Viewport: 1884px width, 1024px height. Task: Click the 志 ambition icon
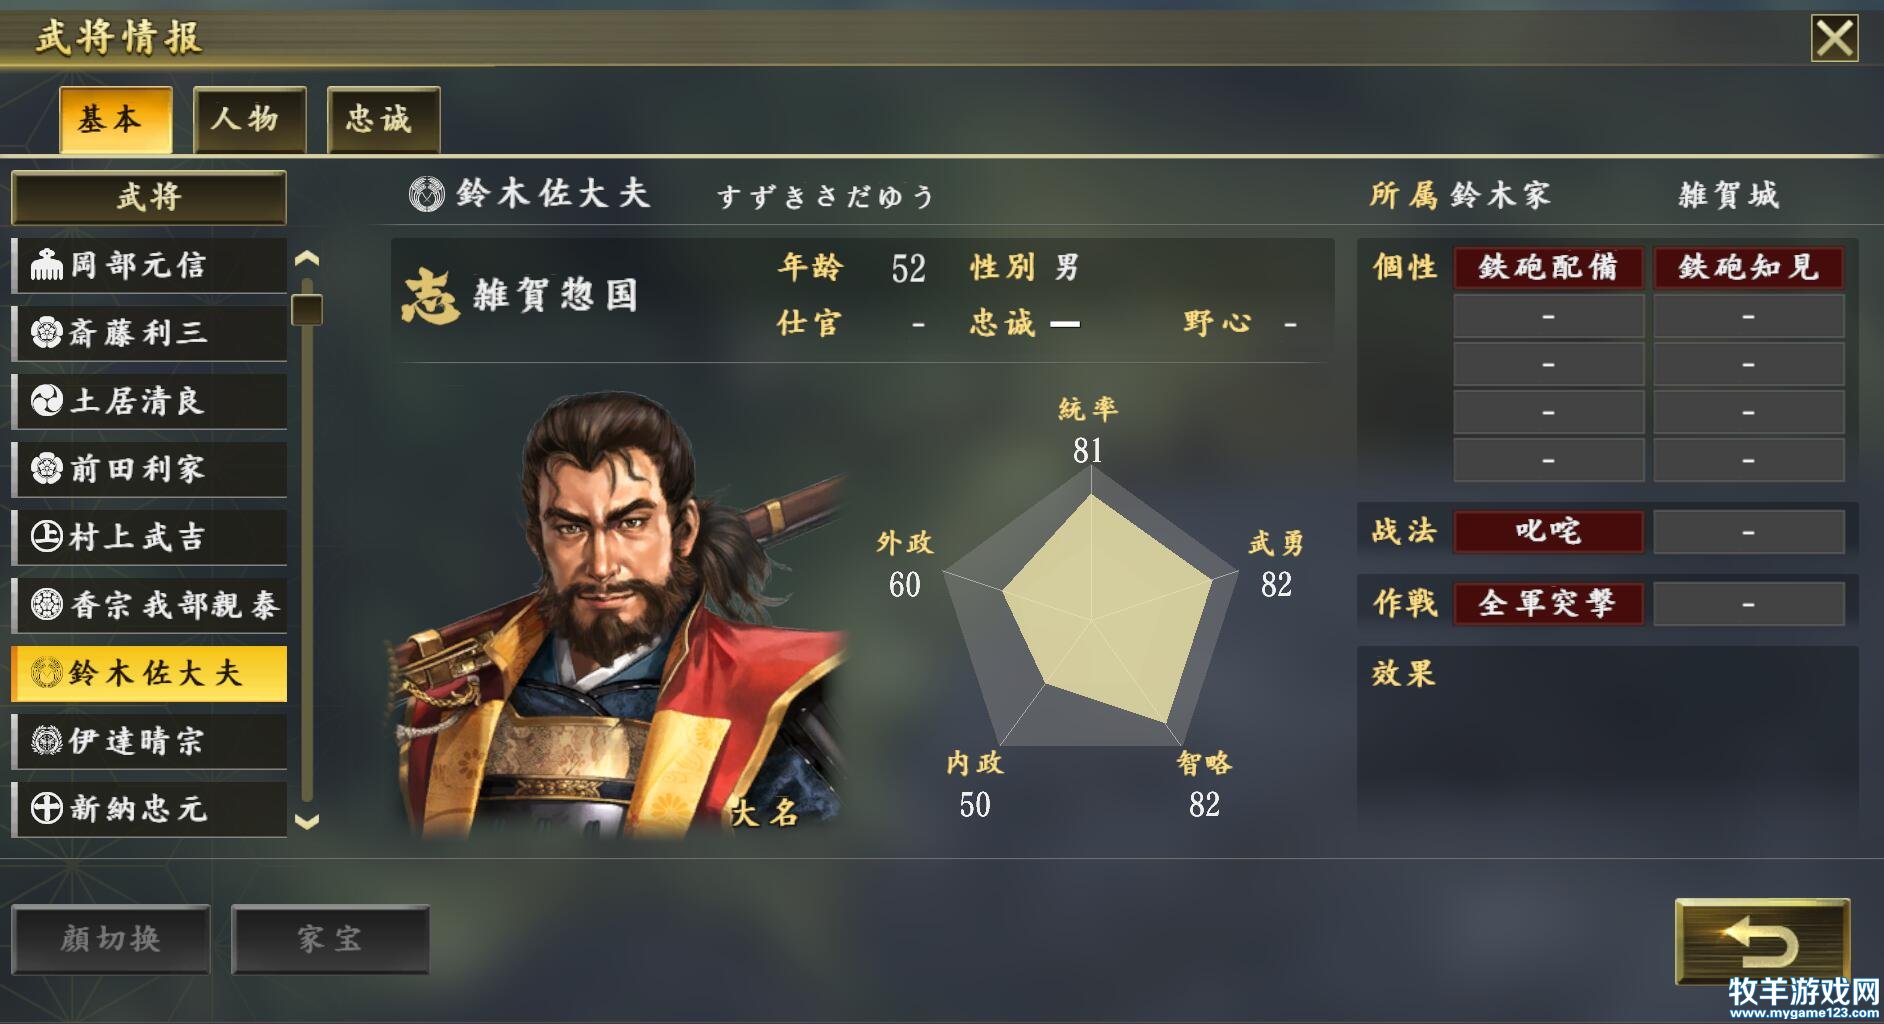tap(431, 296)
